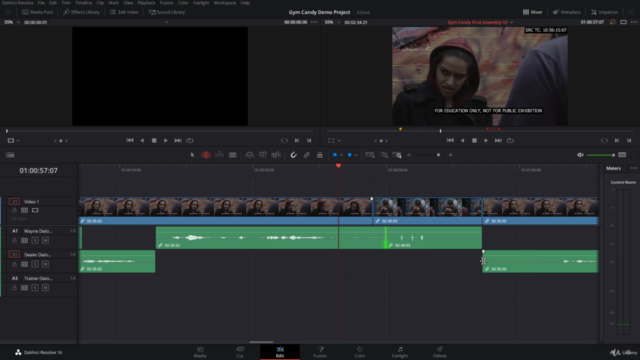The width and height of the screenshot is (640, 360).
Task: Switch to the Fairlight page
Action: click(x=400, y=352)
